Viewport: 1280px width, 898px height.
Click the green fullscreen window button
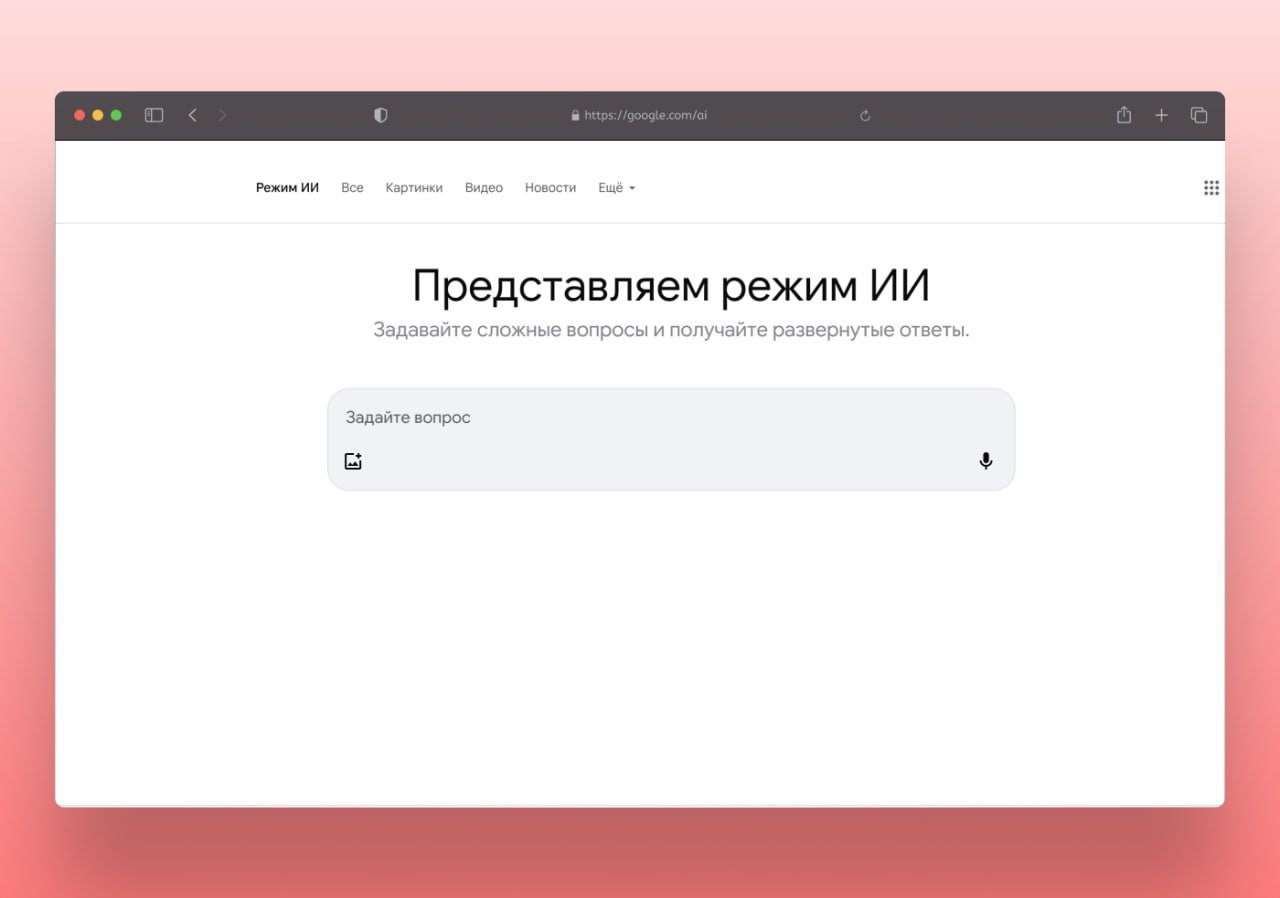(116, 116)
